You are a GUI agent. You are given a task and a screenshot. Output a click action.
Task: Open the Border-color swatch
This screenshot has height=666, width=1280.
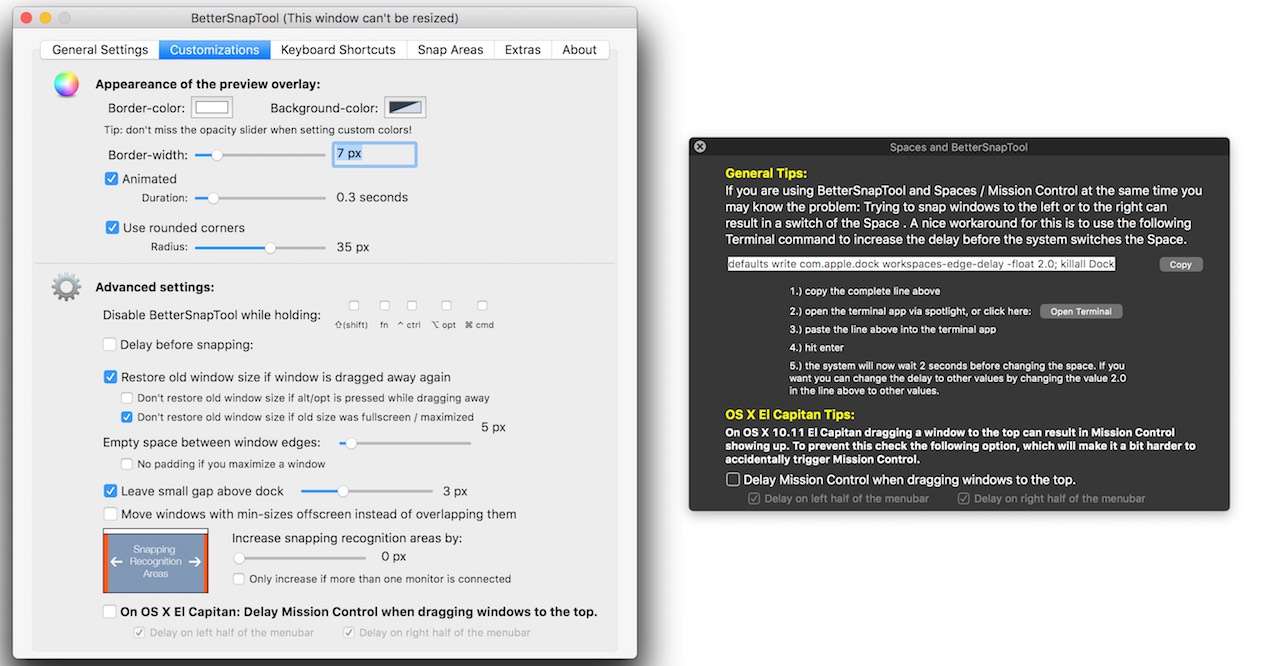(212, 108)
